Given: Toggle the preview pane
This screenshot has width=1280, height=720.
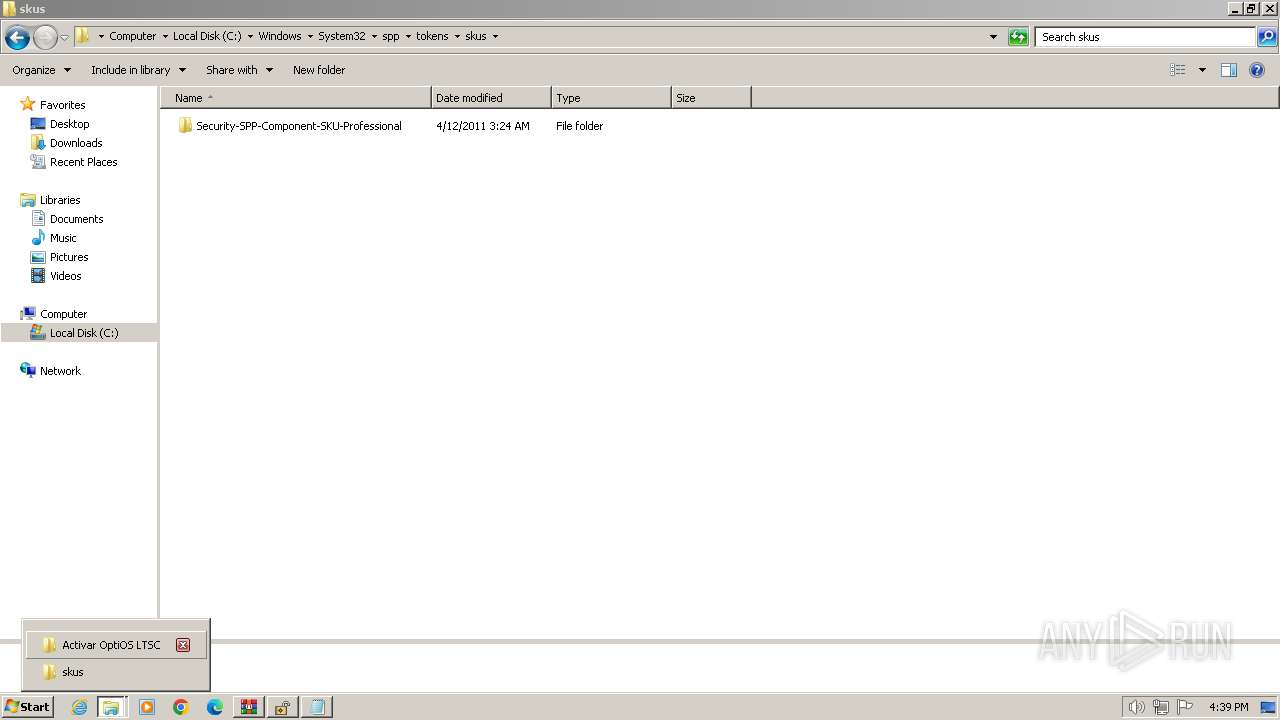Looking at the screenshot, I should pos(1229,70).
